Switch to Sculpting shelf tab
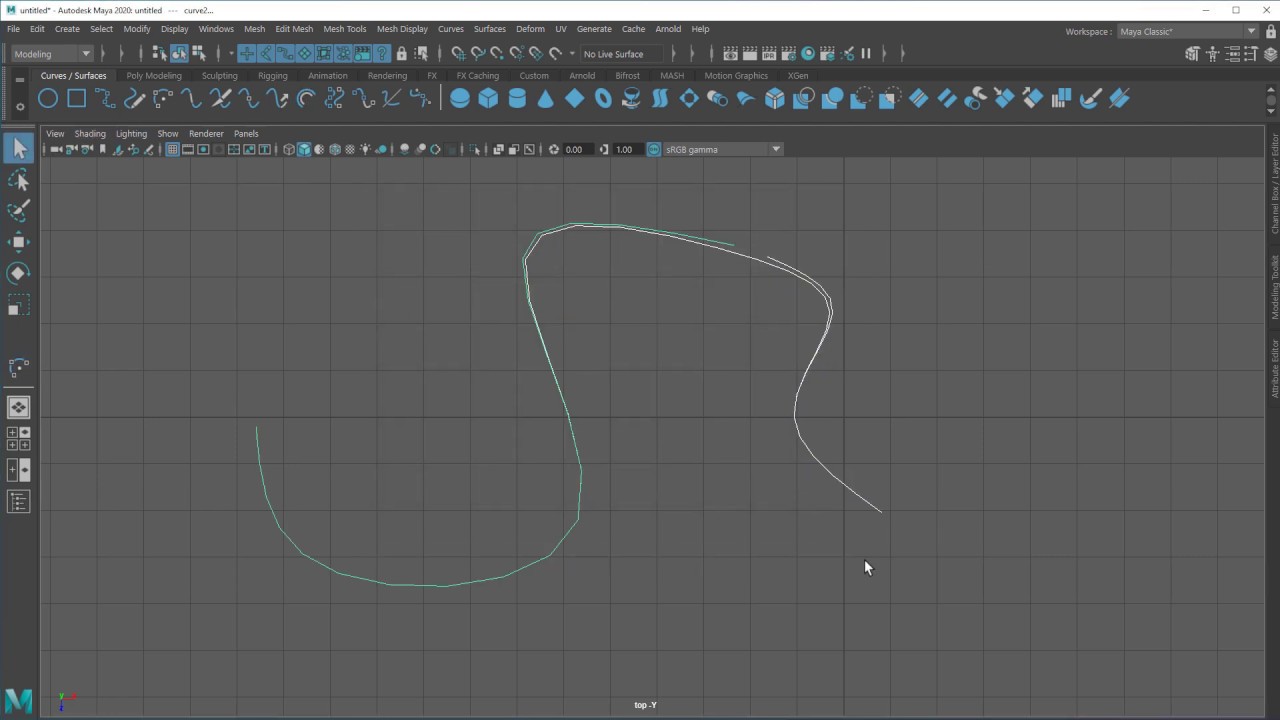This screenshot has width=1280, height=720. 219,76
